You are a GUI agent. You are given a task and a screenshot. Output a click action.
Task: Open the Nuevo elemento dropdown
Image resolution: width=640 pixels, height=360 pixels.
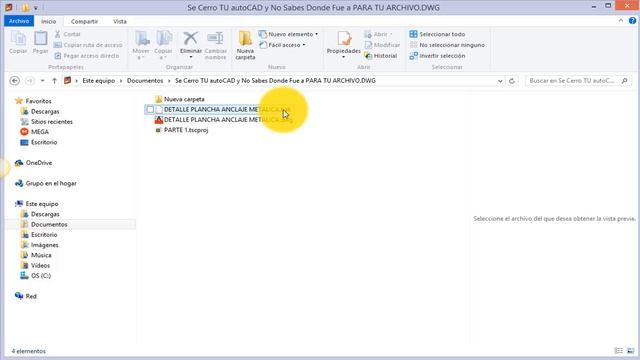(289, 34)
